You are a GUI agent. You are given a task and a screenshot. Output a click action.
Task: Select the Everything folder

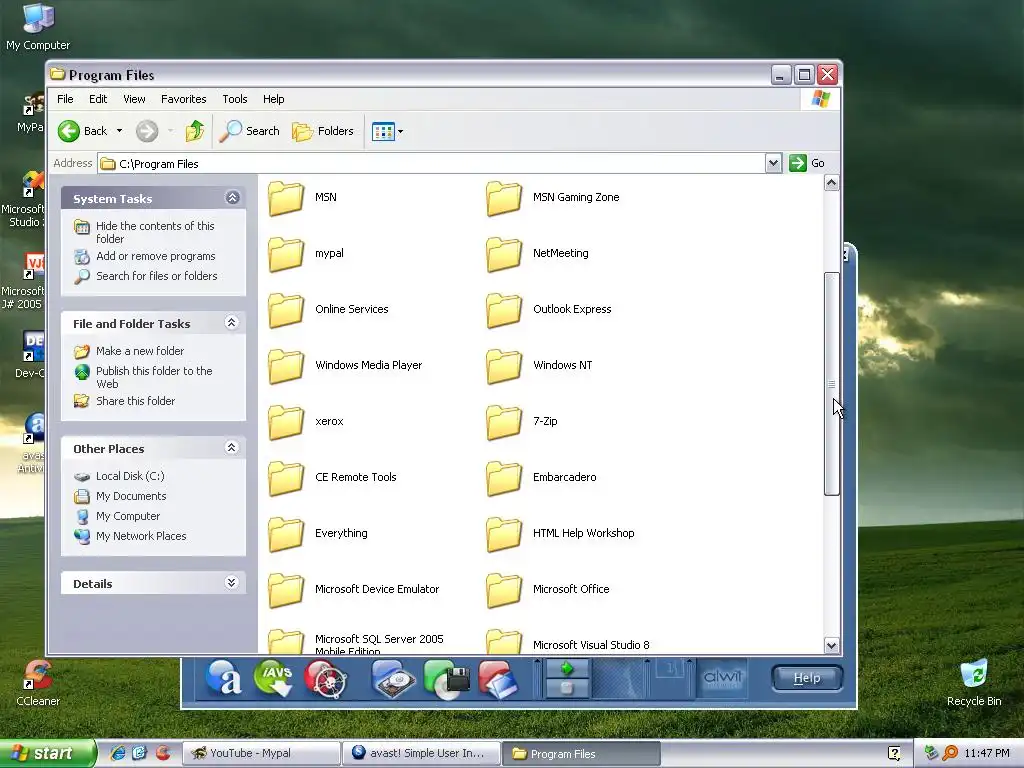pyautogui.click(x=318, y=534)
